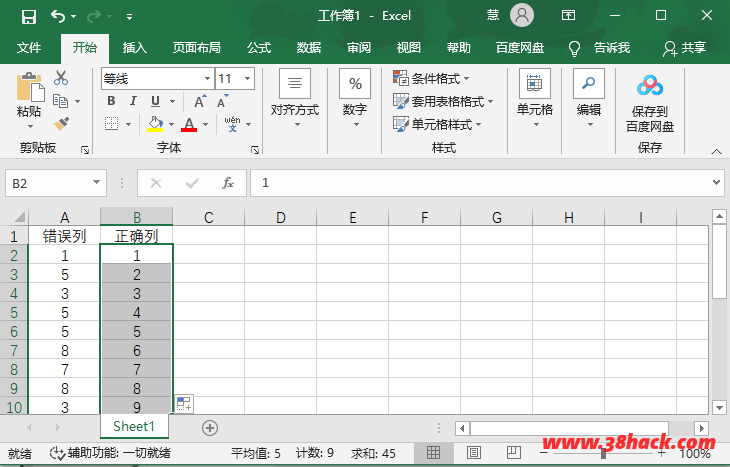The height and width of the screenshot is (467, 730).
Task: Toggle Bold formatting
Action: coord(111,101)
